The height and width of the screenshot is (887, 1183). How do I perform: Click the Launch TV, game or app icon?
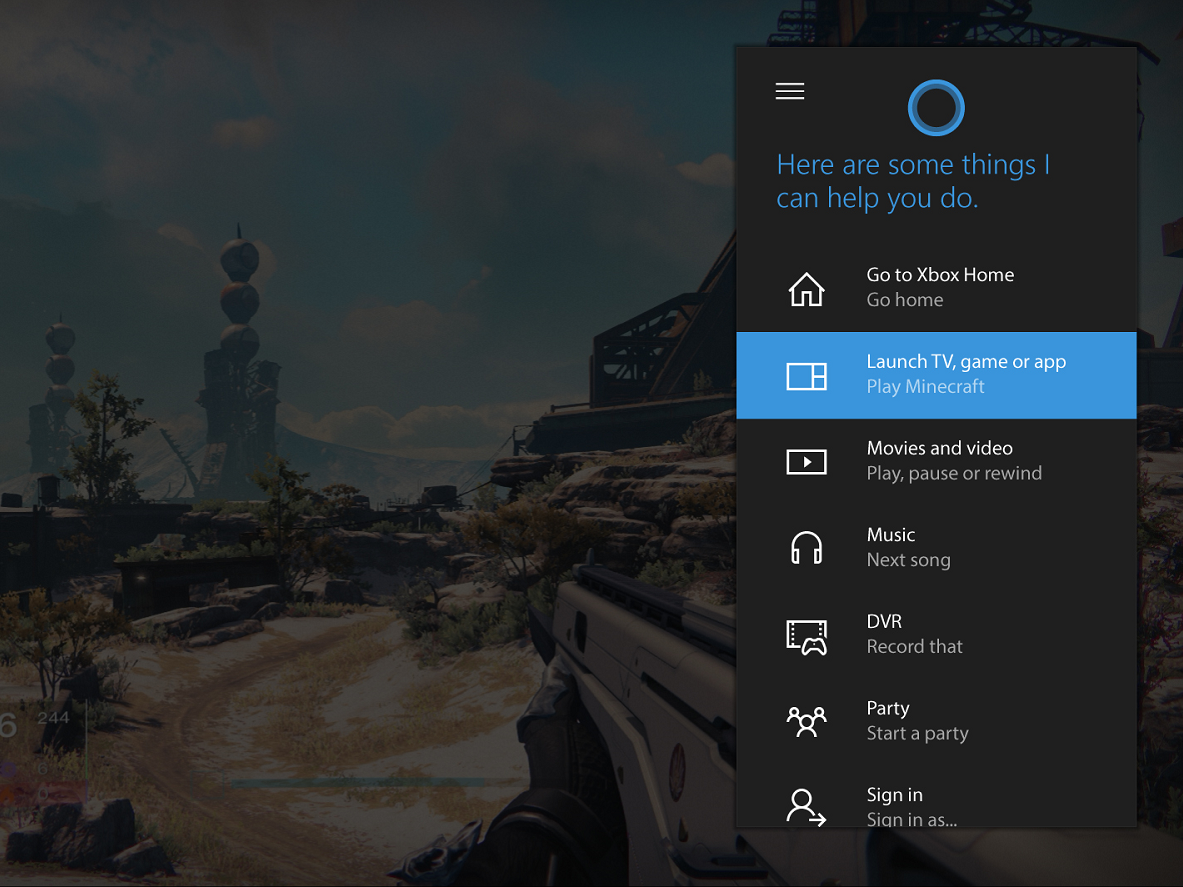806,375
